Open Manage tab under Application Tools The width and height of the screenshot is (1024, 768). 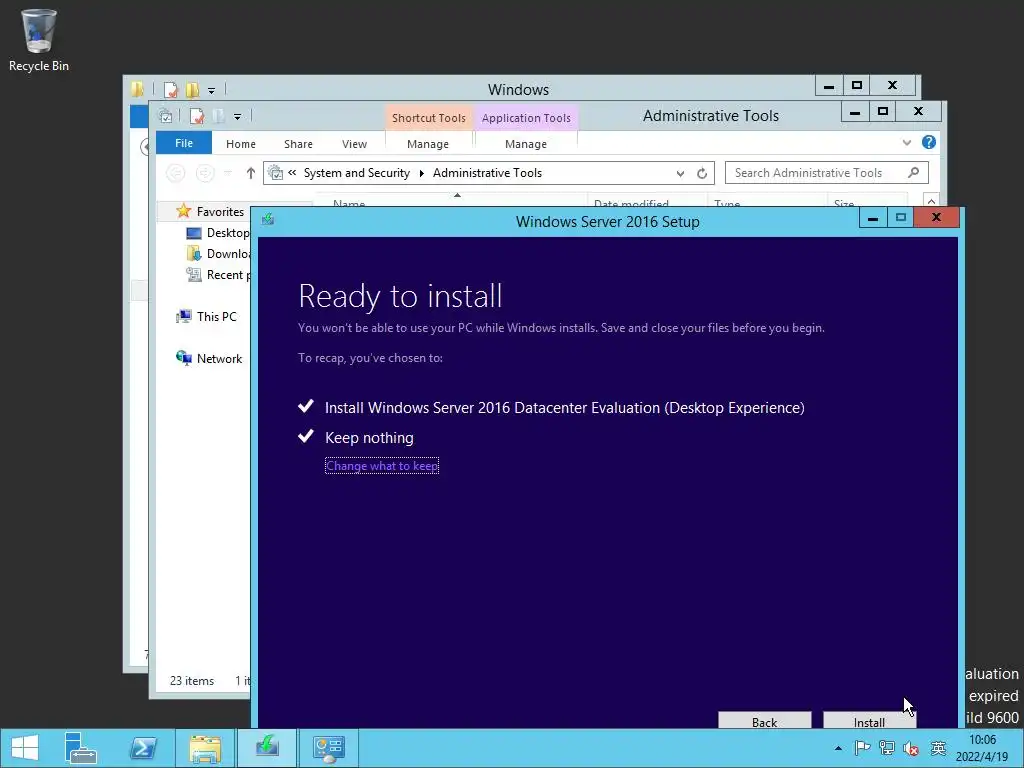(x=526, y=144)
